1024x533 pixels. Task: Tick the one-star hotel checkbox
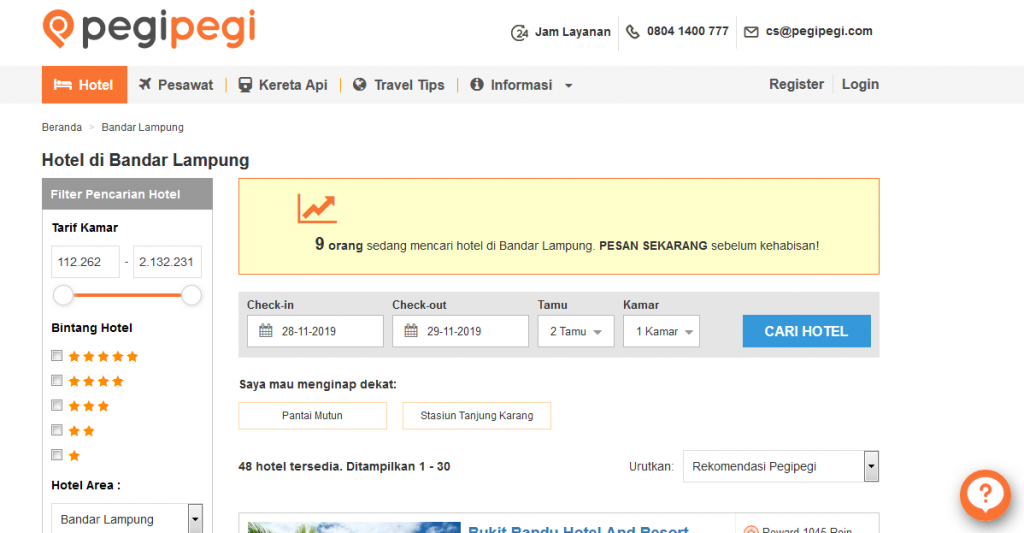click(x=57, y=455)
